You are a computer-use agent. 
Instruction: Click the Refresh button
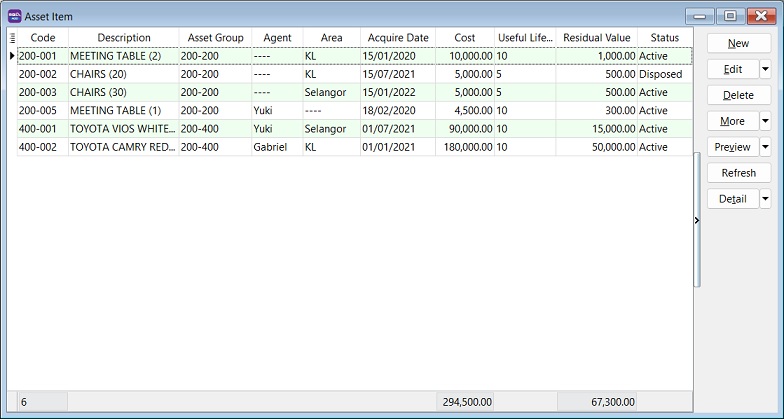(x=738, y=173)
